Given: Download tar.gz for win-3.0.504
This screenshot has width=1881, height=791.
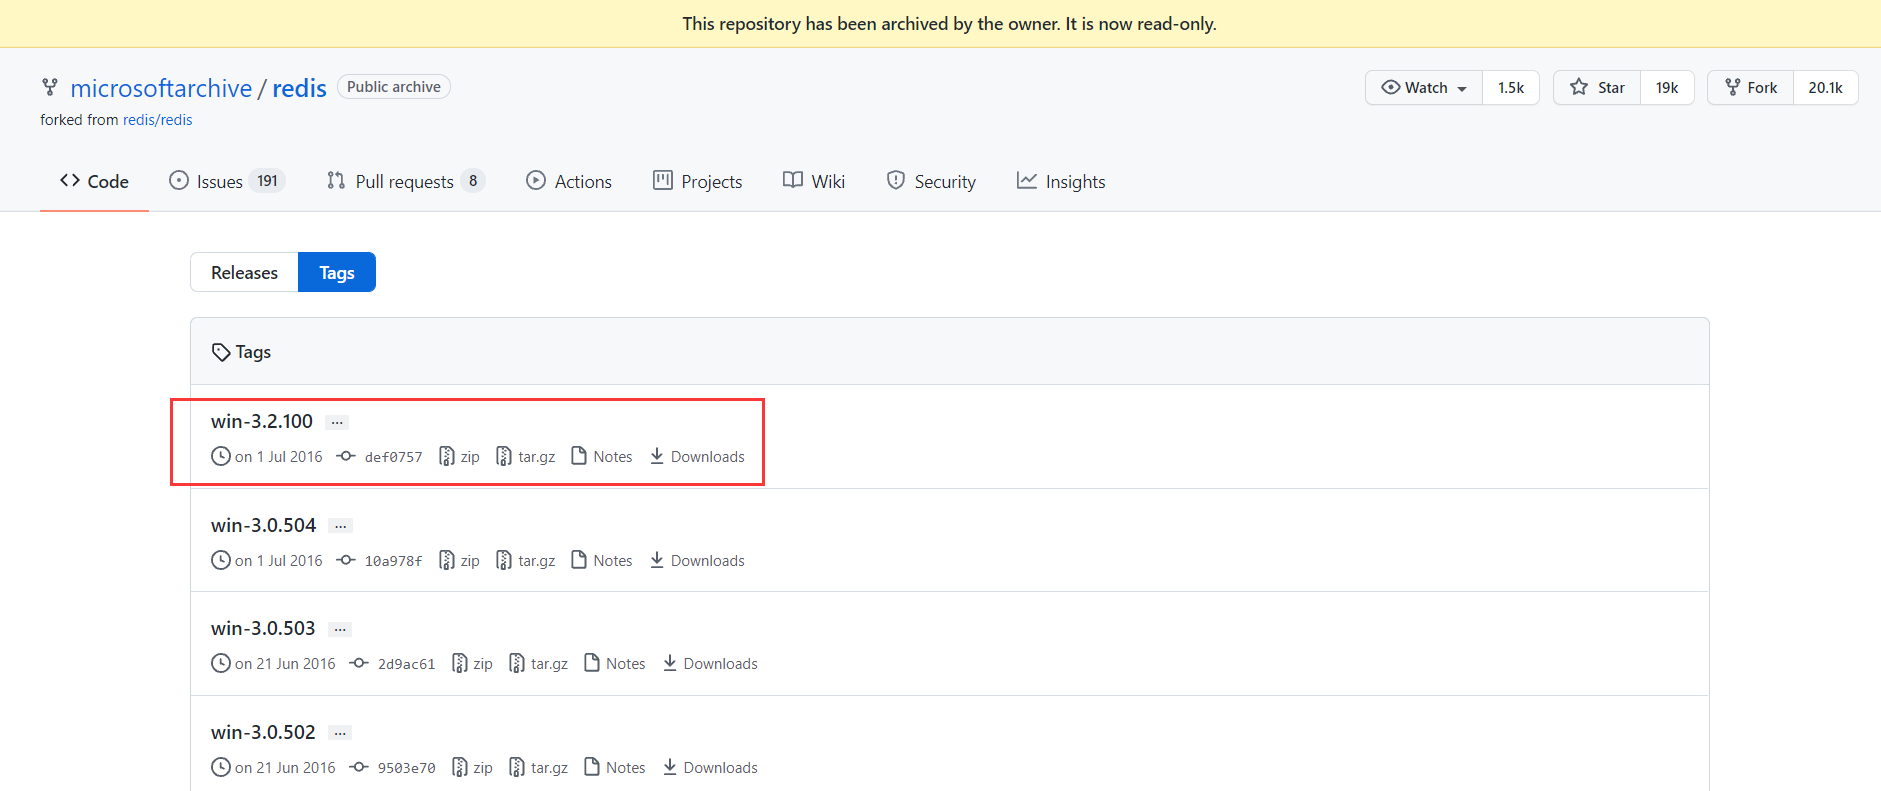Looking at the screenshot, I should tap(526, 561).
